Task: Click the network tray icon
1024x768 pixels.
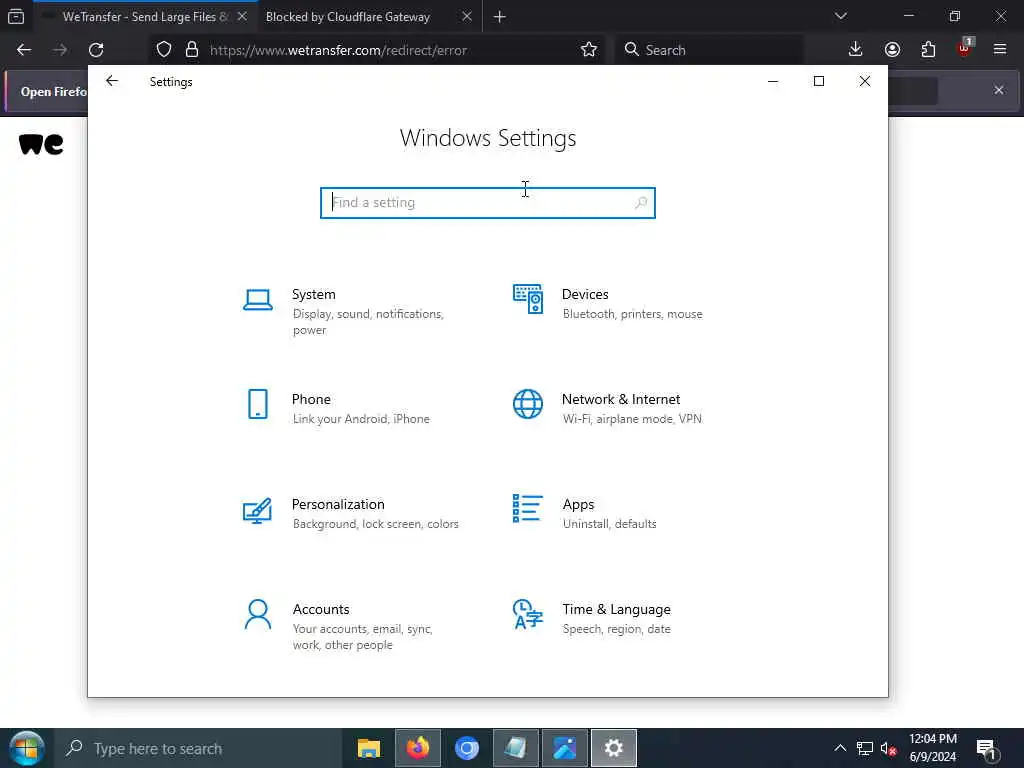Action: click(865, 749)
